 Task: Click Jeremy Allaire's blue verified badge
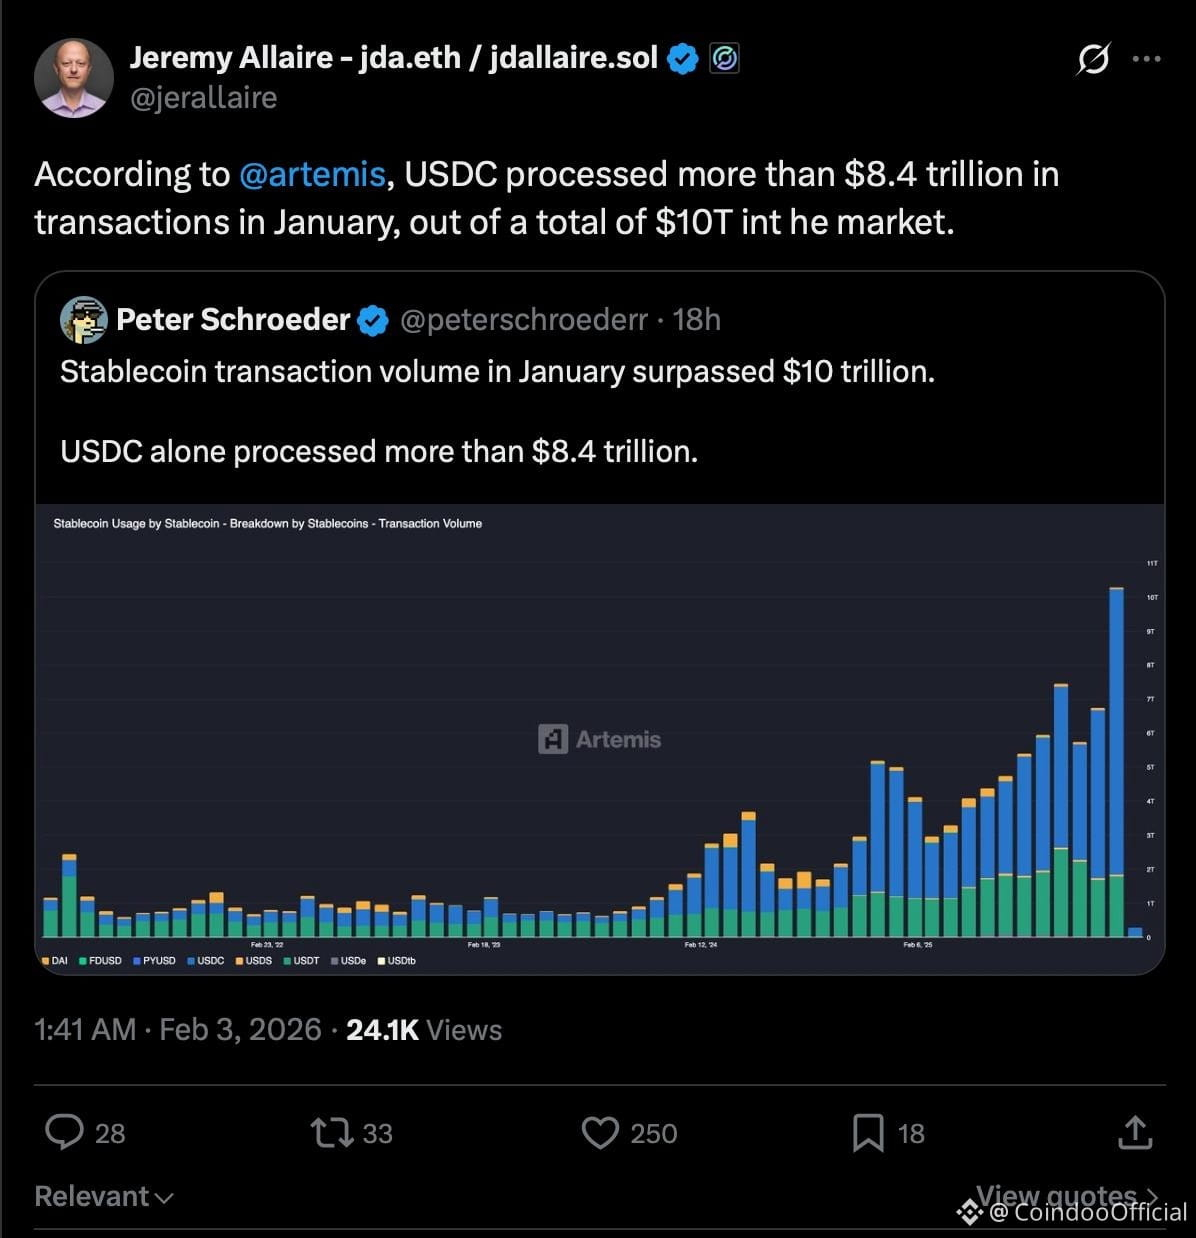coord(683,59)
